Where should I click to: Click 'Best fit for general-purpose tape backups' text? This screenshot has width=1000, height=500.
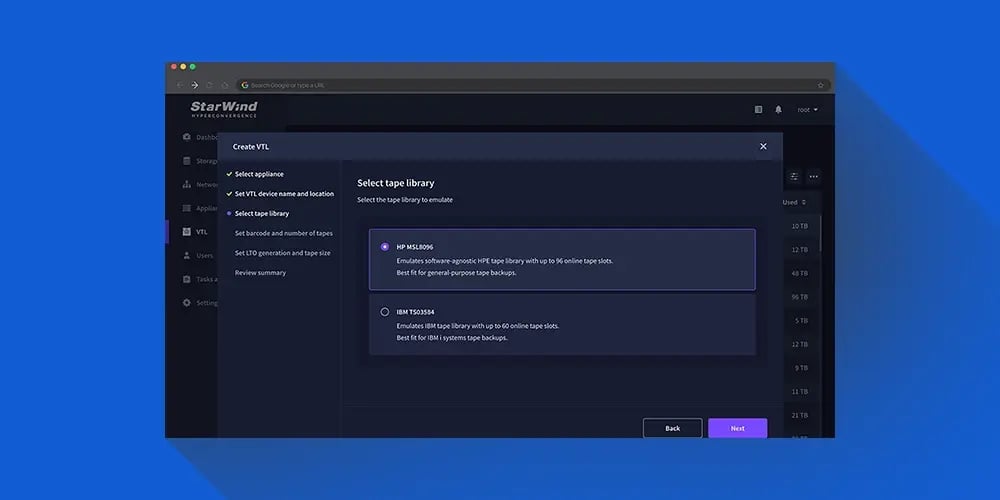tap(456, 273)
